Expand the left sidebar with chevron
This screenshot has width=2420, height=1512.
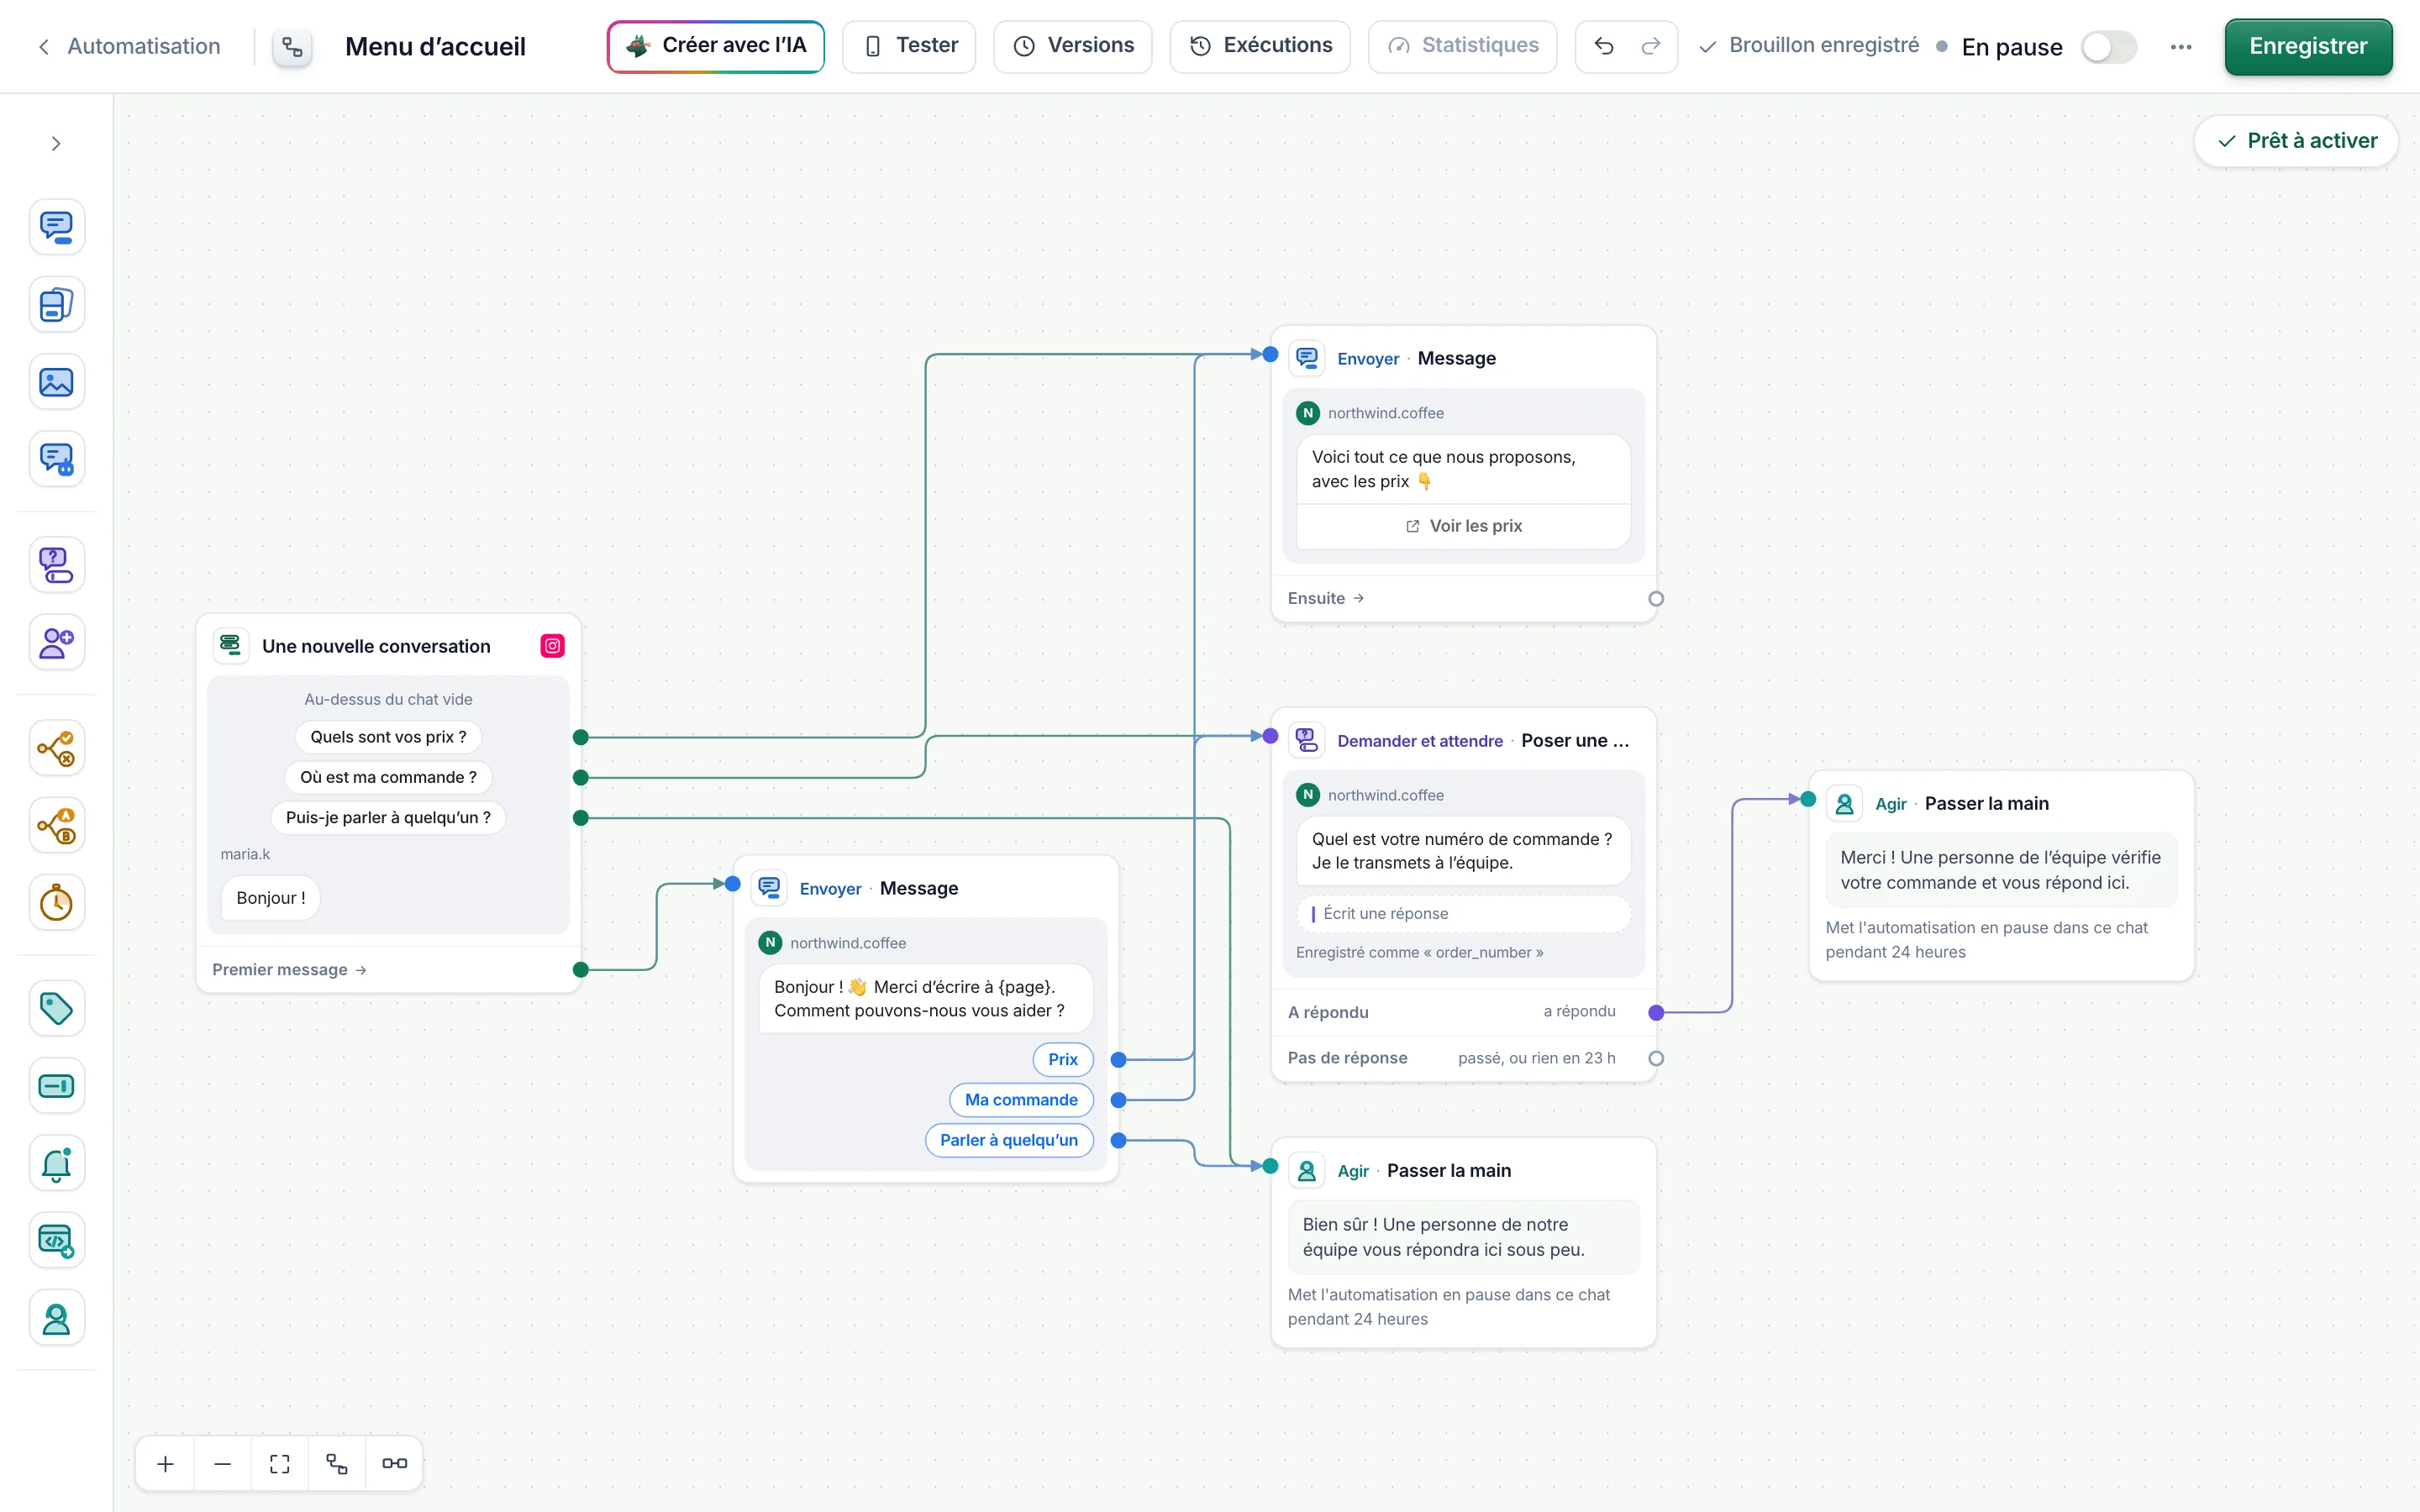[56, 144]
